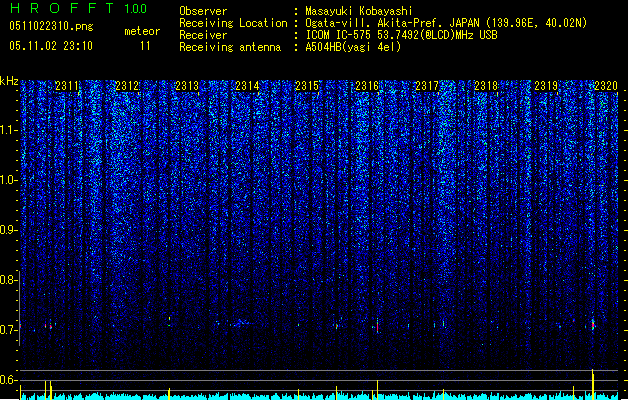629x400 pixels.
Task: Click the 1.0 kHz axis label
Action: click(8, 180)
